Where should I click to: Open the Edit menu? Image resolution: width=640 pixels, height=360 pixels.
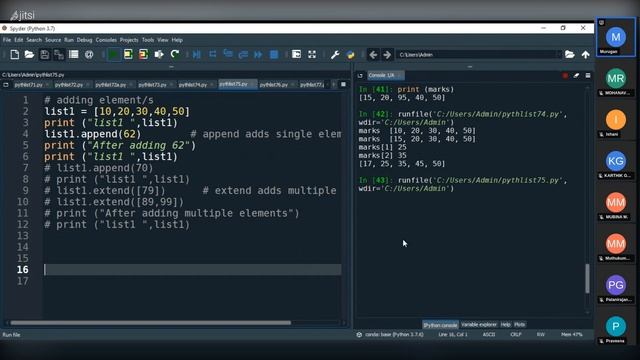19,40
